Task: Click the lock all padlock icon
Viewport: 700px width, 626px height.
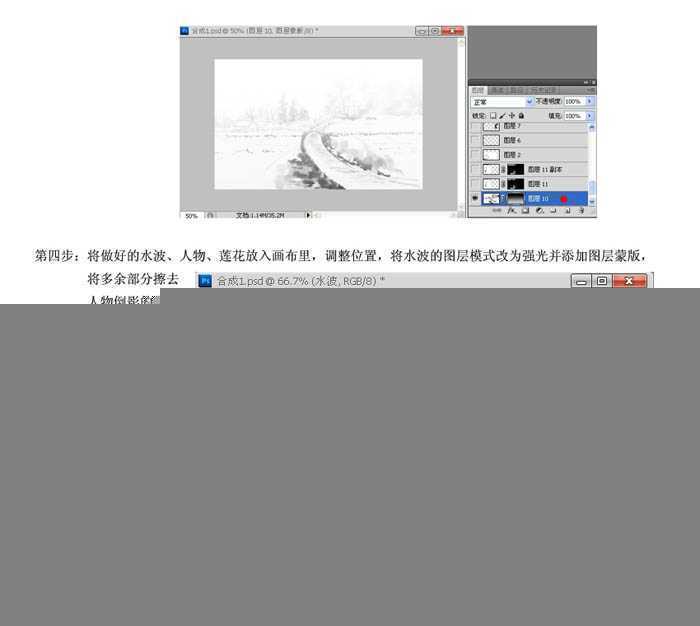Action: point(521,116)
